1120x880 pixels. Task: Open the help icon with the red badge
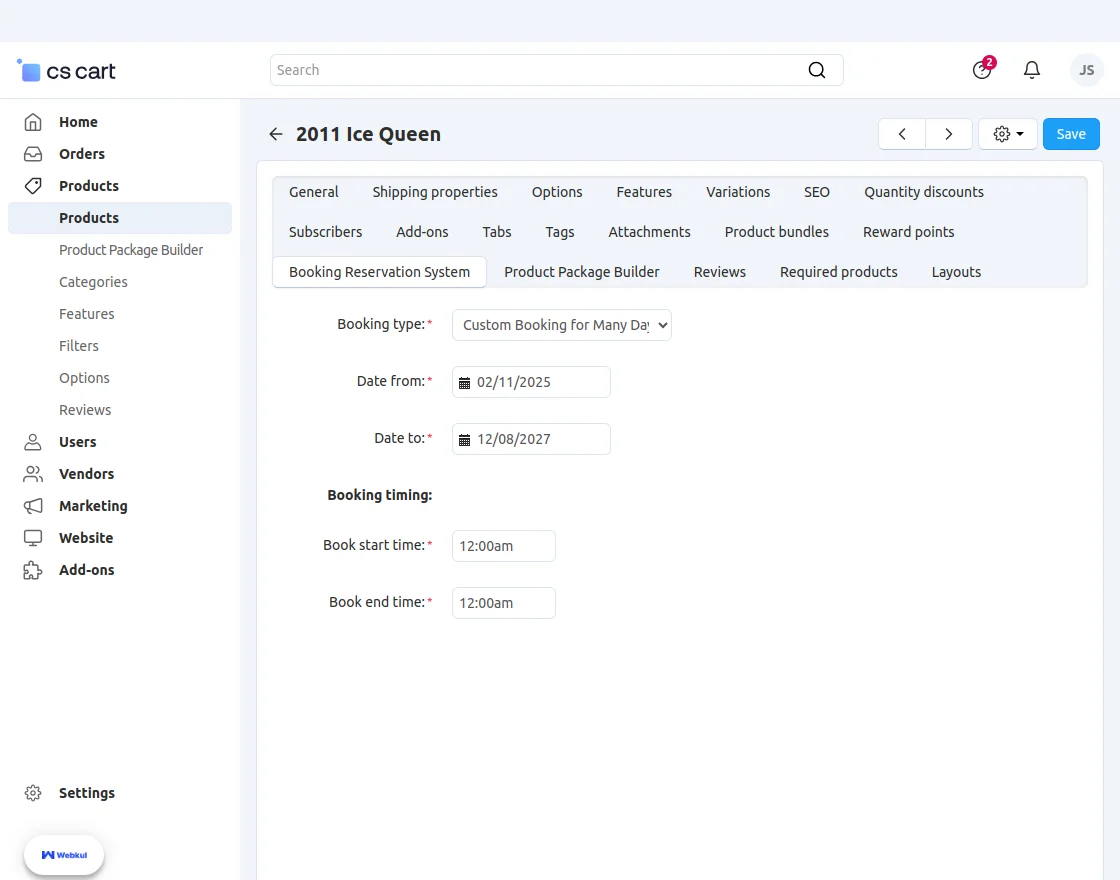click(980, 70)
